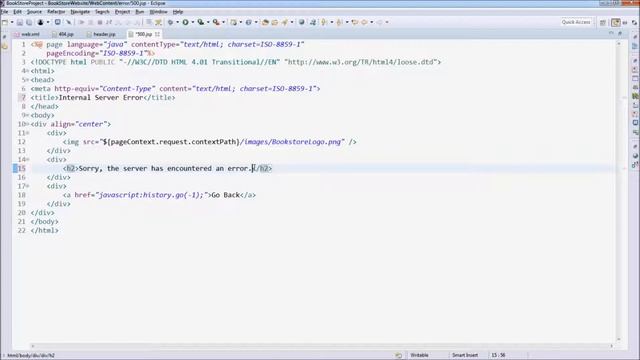Collapse the div fold on line 17
This screenshot has width=640, height=360.
pyautogui.click(x=28, y=186)
